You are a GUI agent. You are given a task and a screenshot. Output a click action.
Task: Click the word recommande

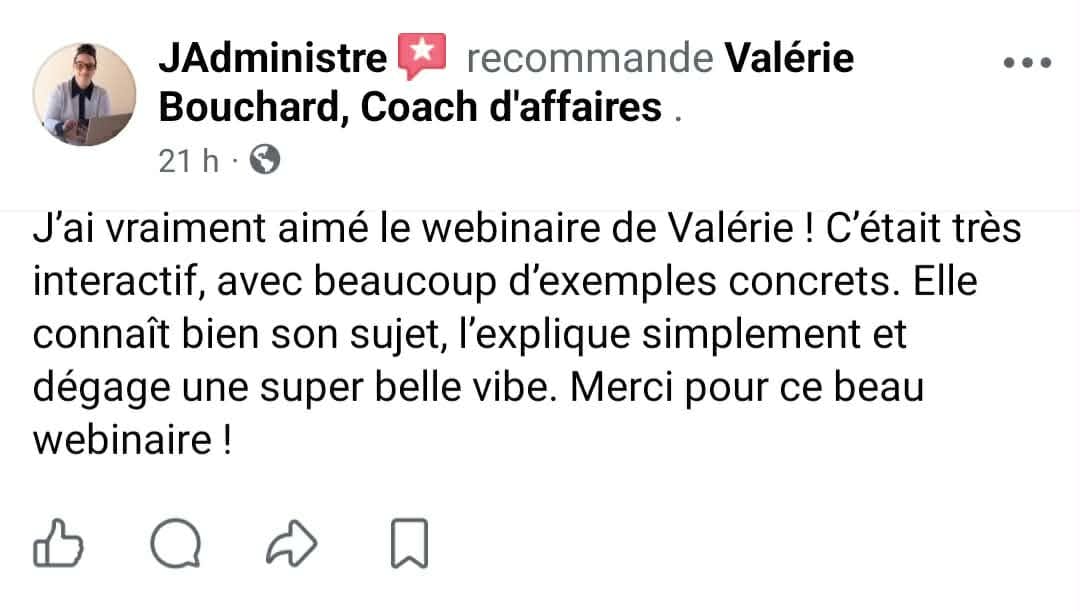point(590,58)
